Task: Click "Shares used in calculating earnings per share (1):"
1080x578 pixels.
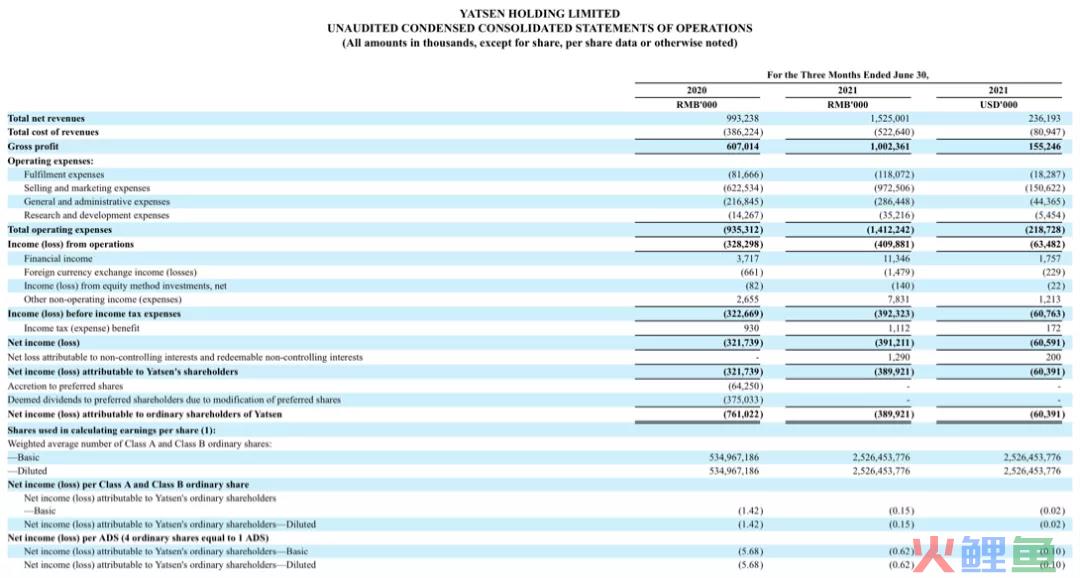Action: click(x=112, y=431)
